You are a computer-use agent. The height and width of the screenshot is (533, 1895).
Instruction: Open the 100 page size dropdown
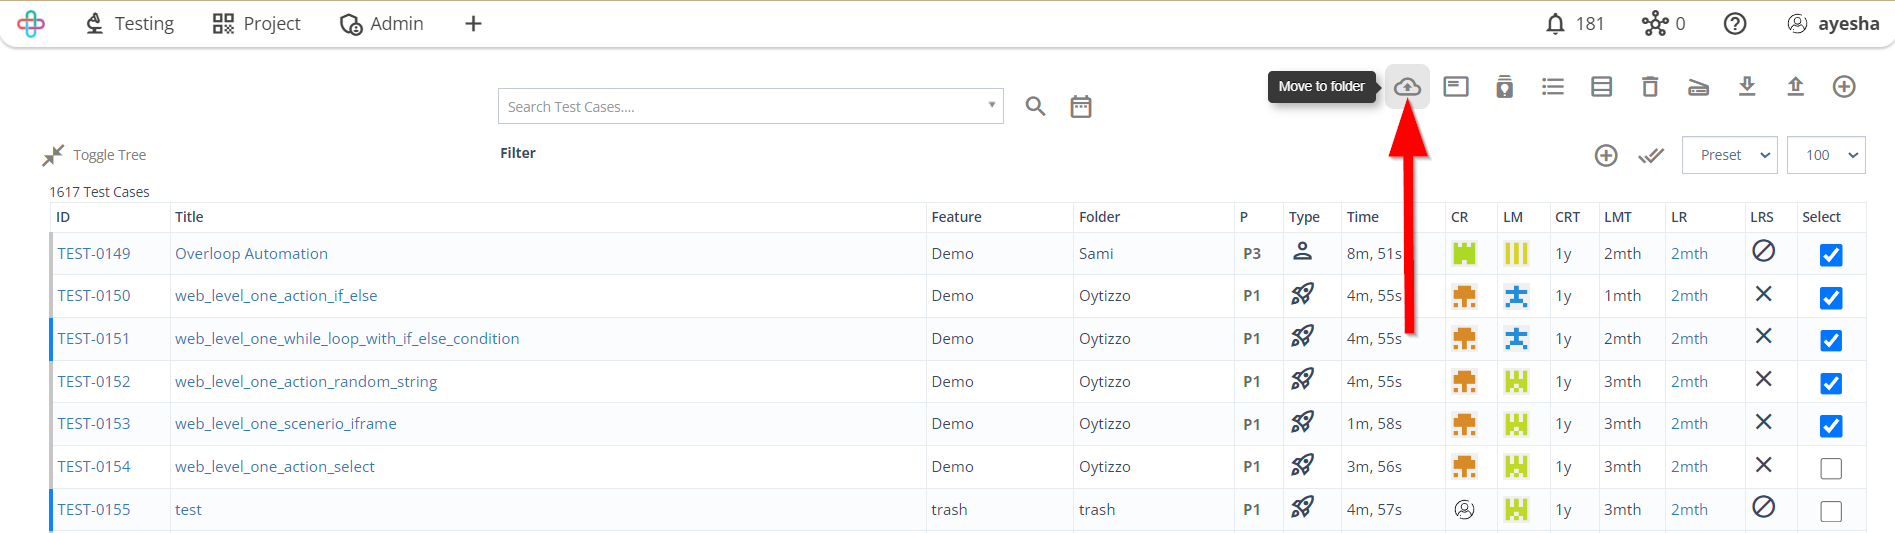(1826, 155)
